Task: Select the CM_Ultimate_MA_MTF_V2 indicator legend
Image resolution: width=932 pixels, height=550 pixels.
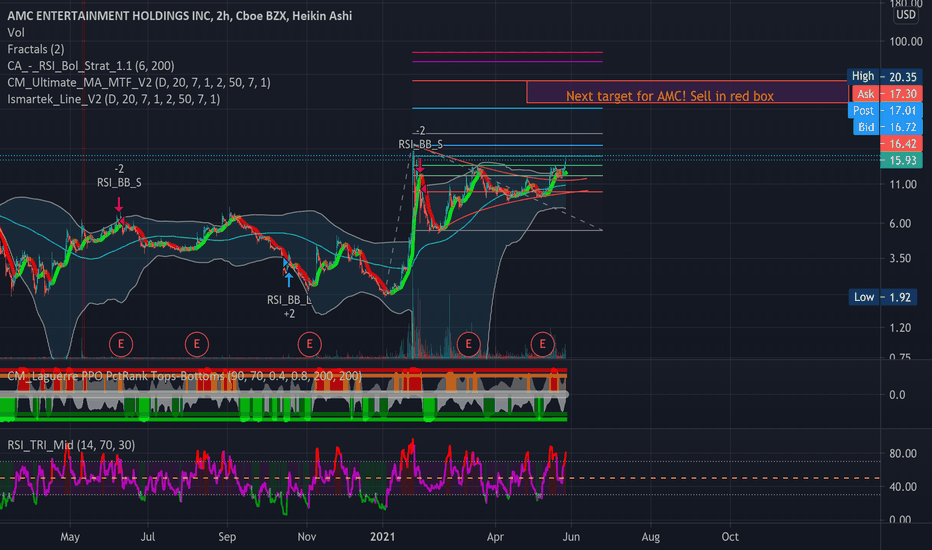Action: pyautogui.click(x=138, y=83)
